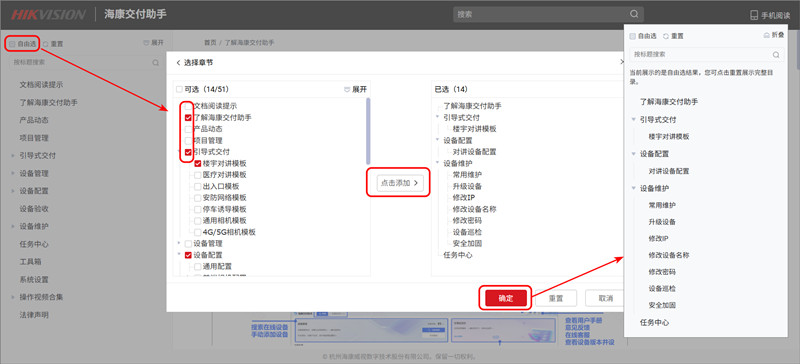
Task: Open 工具箱 in the left sidebar
Action: 31,262
